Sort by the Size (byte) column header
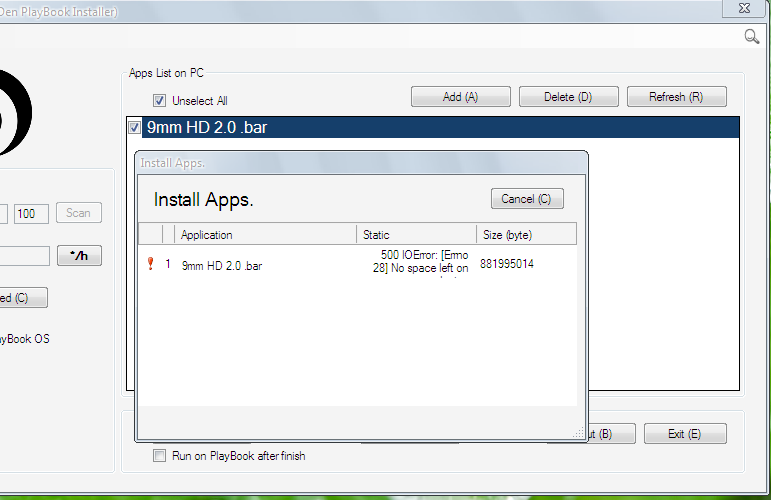The width and height of the screenshot is (771, 500). coord(526,235)
